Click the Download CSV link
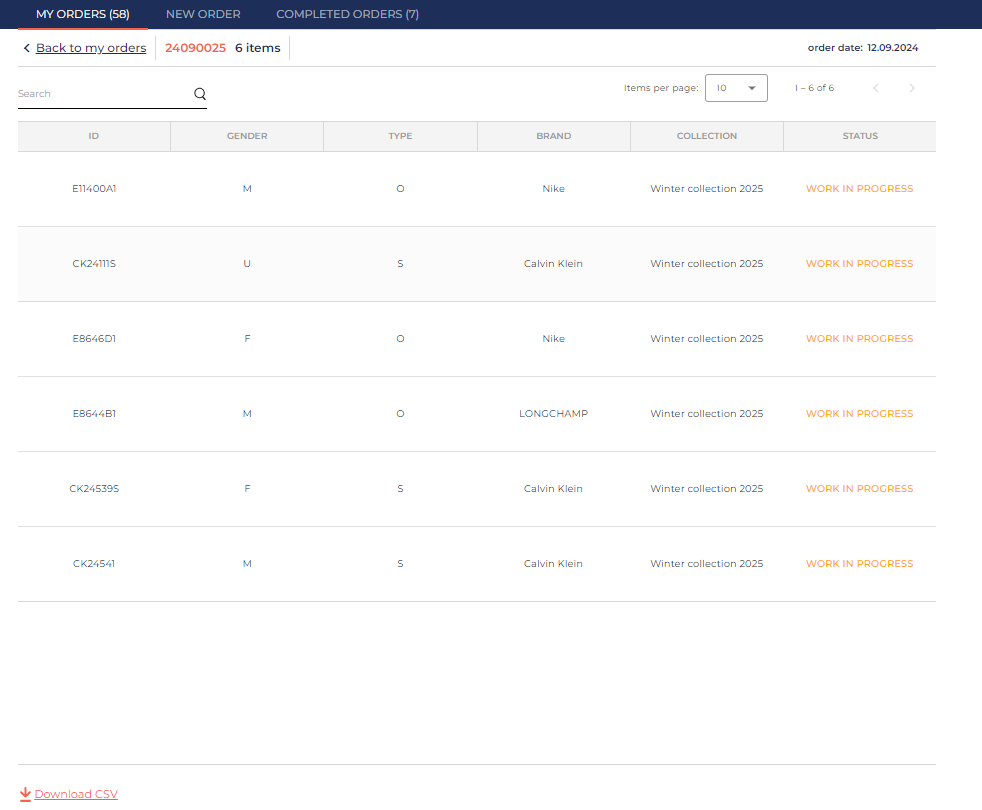The image size is (982, 810). (76, 794)
